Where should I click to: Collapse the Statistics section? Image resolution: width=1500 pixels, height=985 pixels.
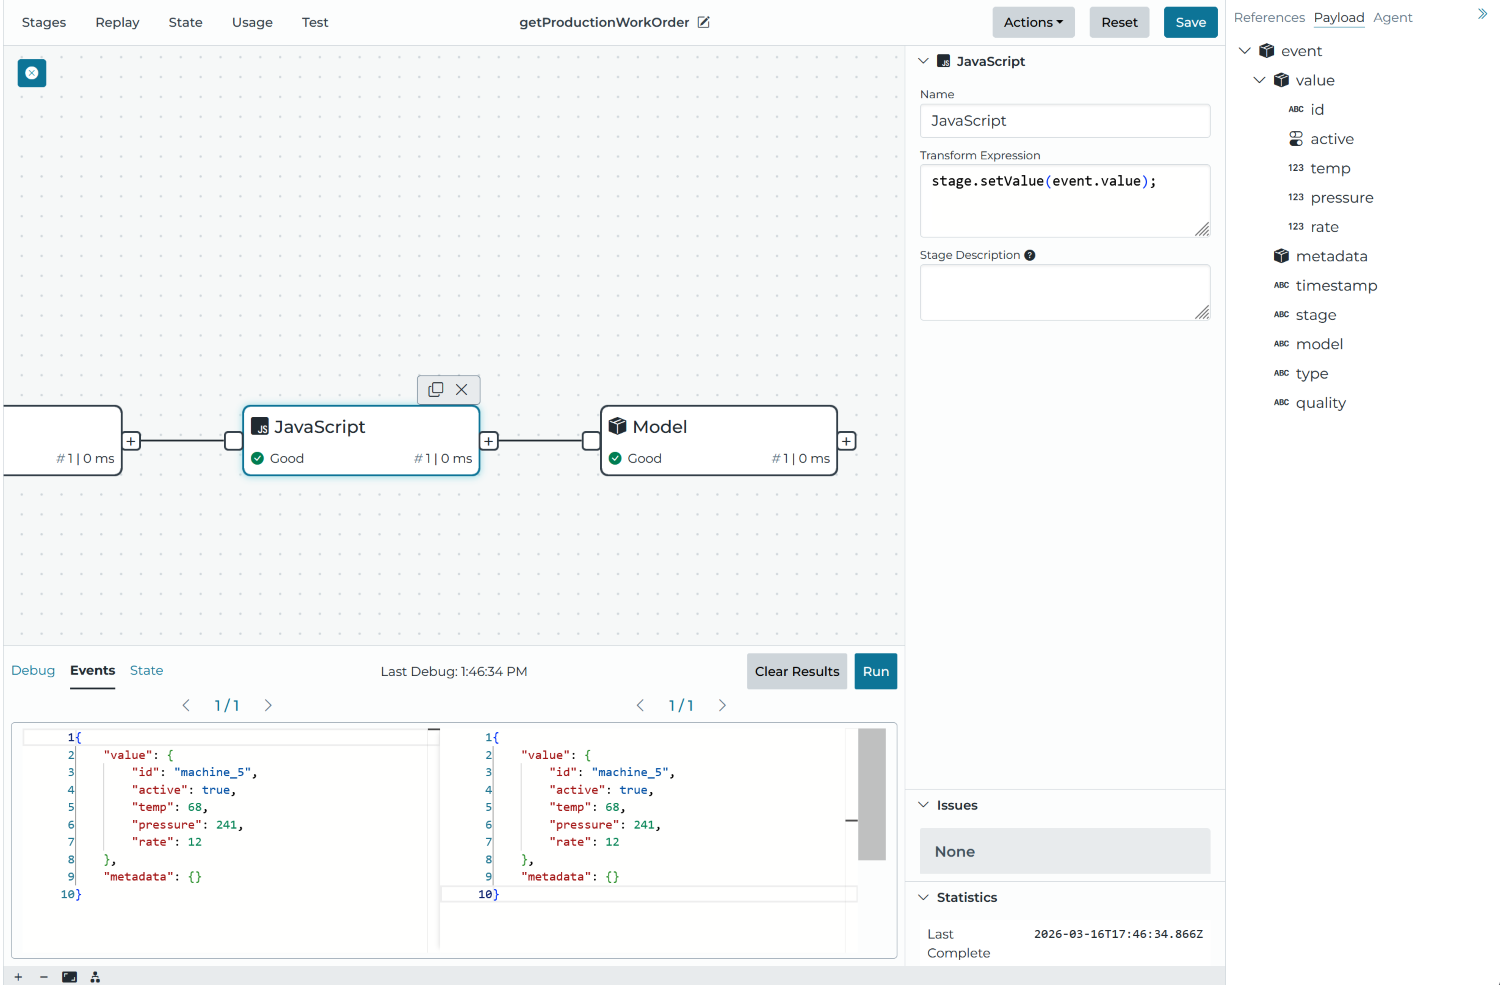[x=924, y=897]
